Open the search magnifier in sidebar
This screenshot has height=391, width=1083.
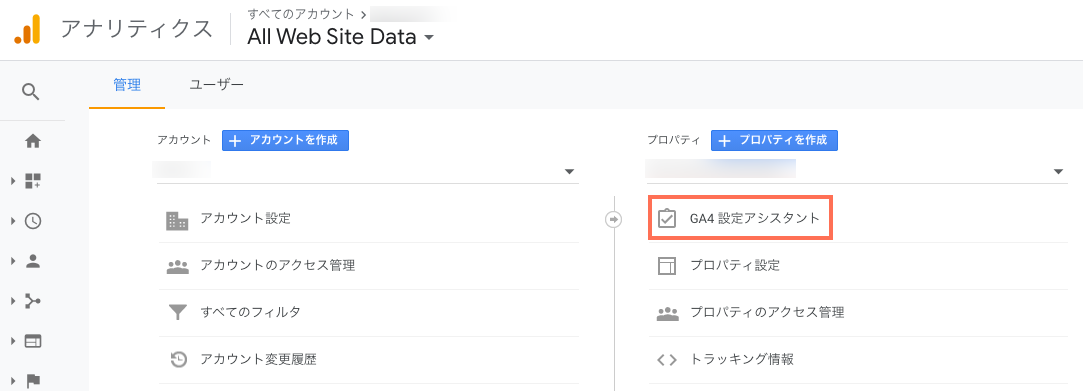[x=31, y=91]
